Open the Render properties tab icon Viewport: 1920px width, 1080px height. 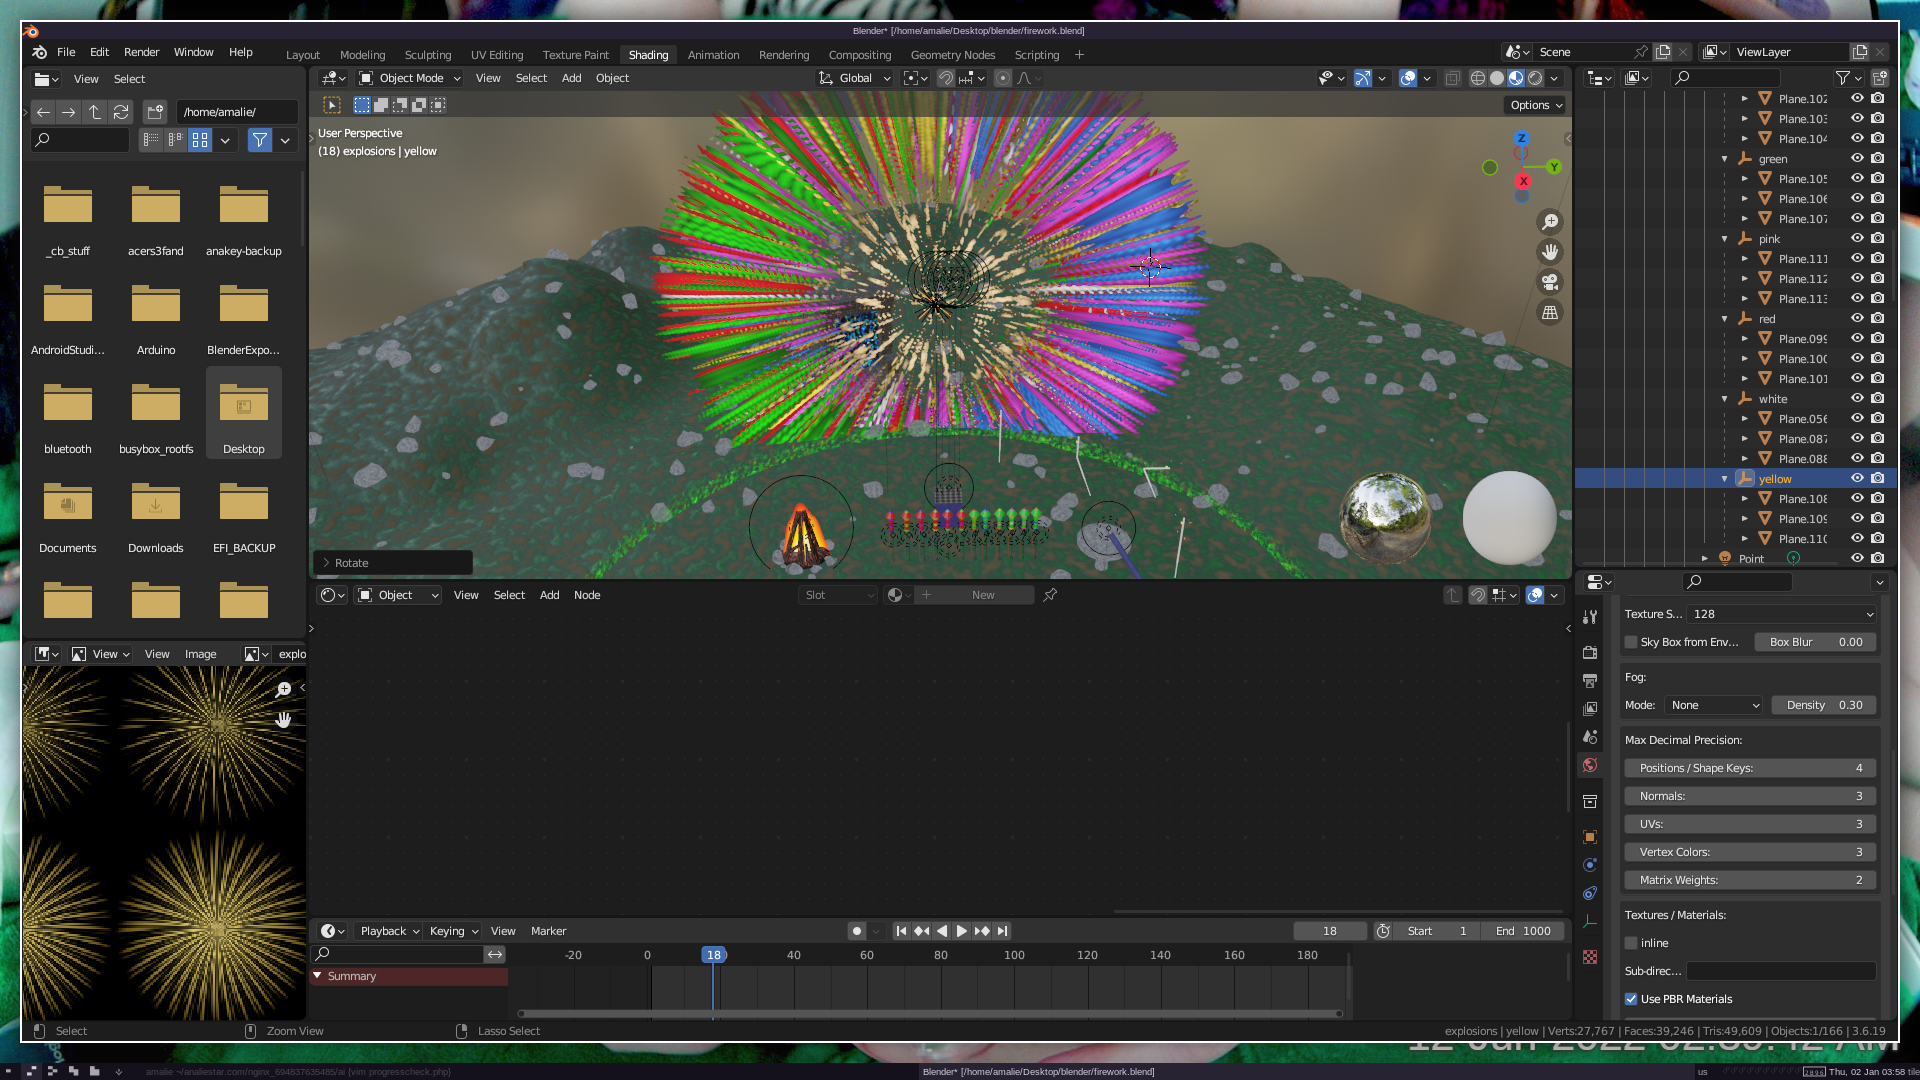click(1590, 652)
